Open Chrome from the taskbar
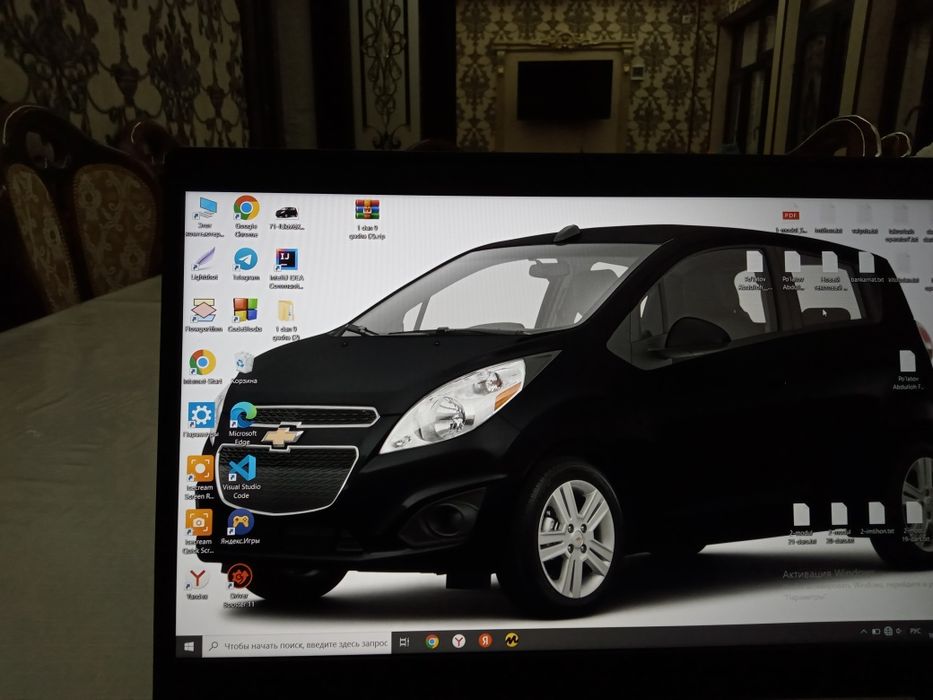Screen dimensions: 933x700 point(432,641)
